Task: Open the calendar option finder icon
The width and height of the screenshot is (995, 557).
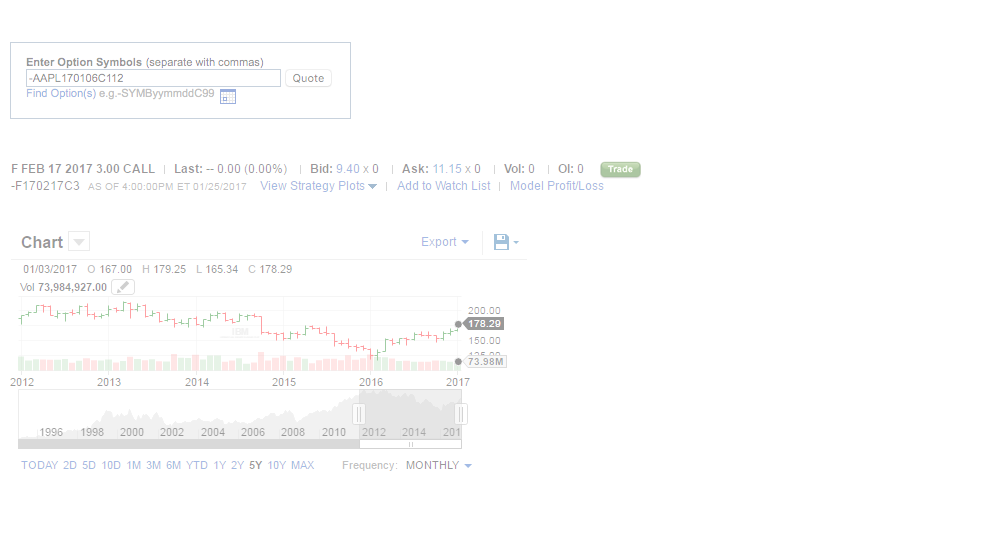Action: pos(227,96)
